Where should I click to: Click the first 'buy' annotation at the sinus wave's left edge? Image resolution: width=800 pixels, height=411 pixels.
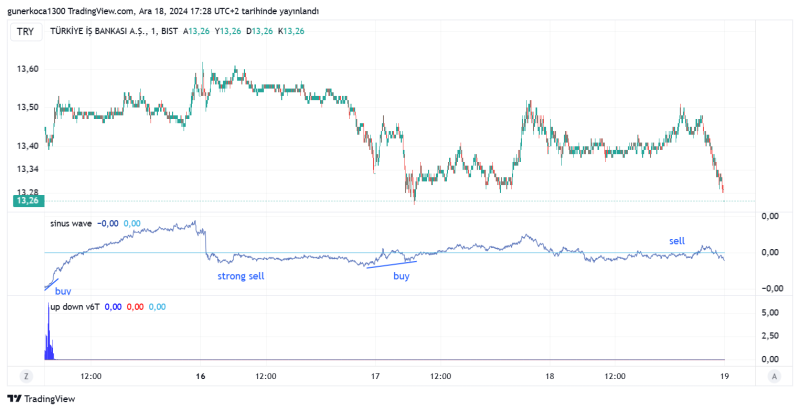click(62, 290)
